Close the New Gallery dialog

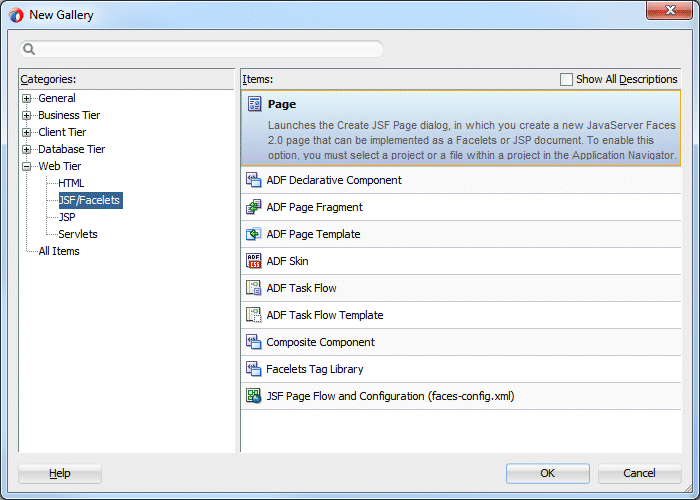pyautogui.click(x=670, y=10)
